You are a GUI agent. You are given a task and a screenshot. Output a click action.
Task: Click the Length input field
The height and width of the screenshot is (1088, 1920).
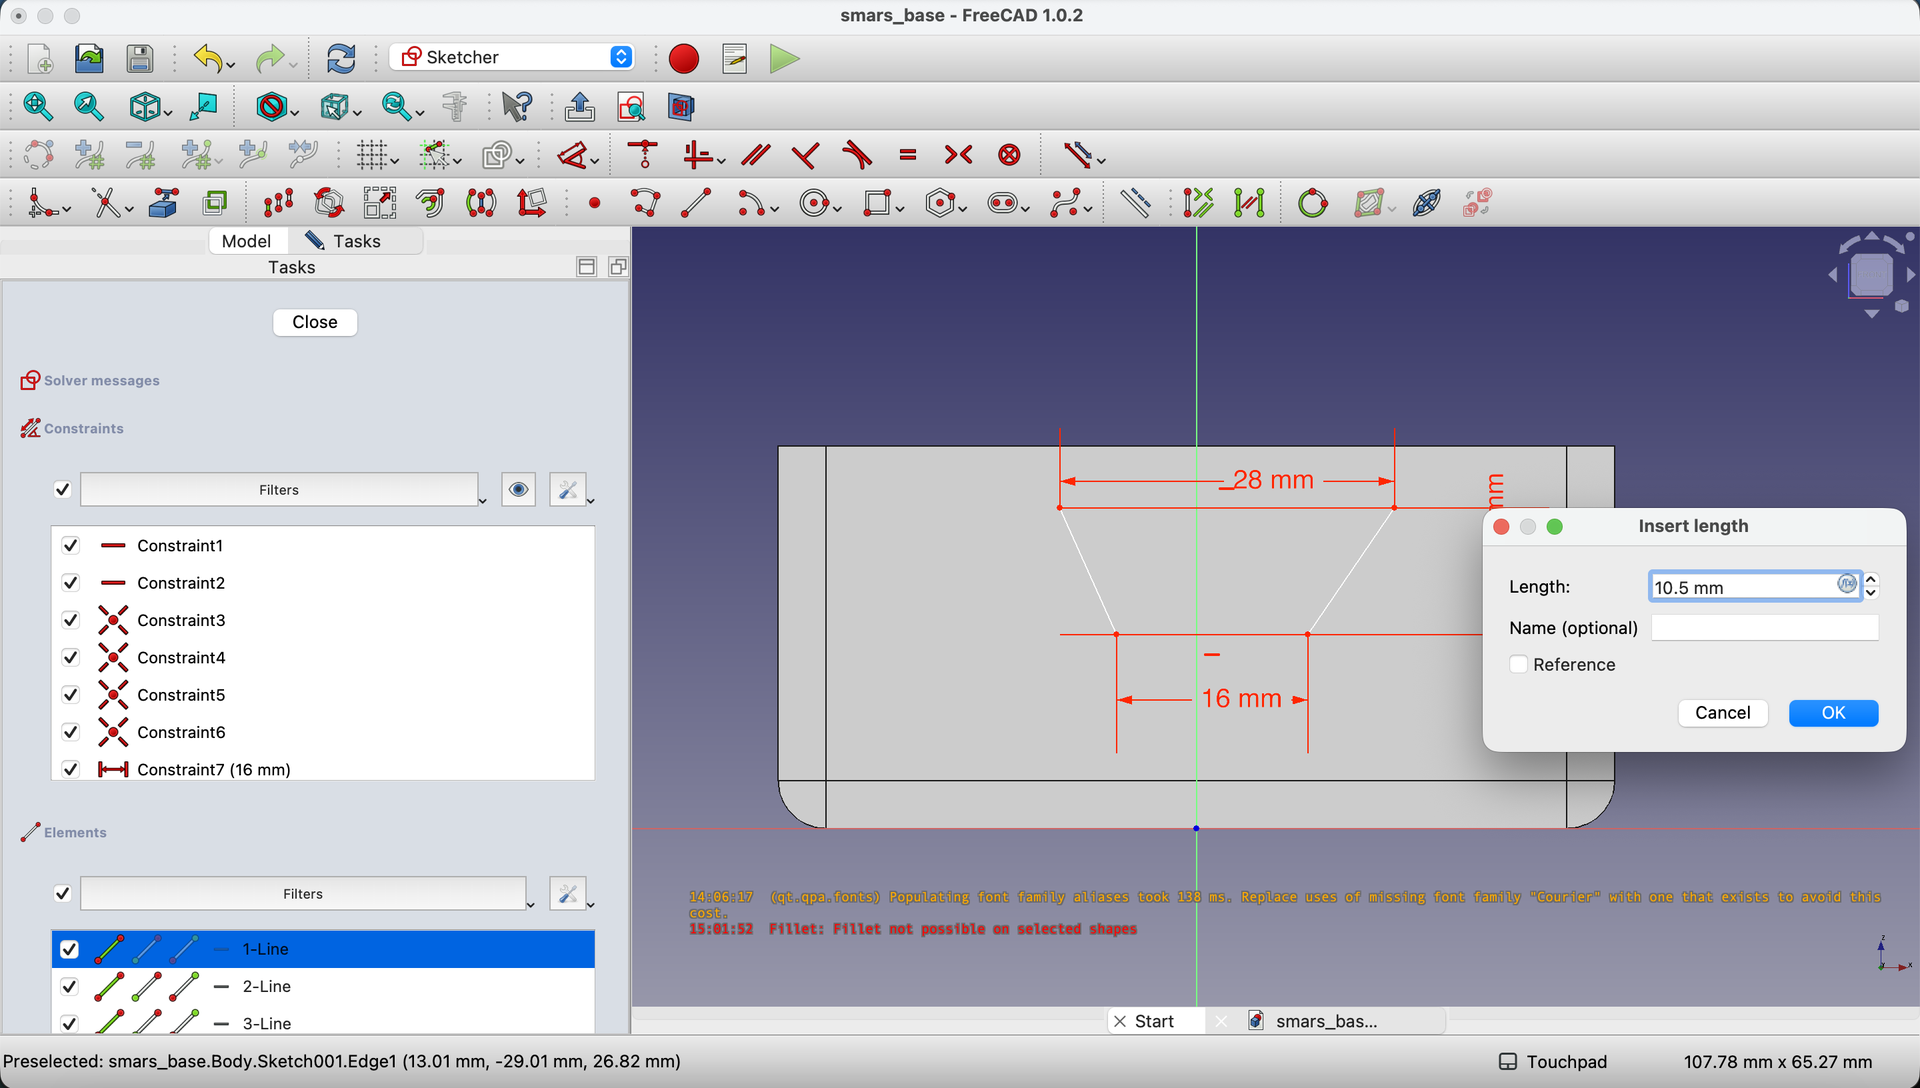[1754, 587]
